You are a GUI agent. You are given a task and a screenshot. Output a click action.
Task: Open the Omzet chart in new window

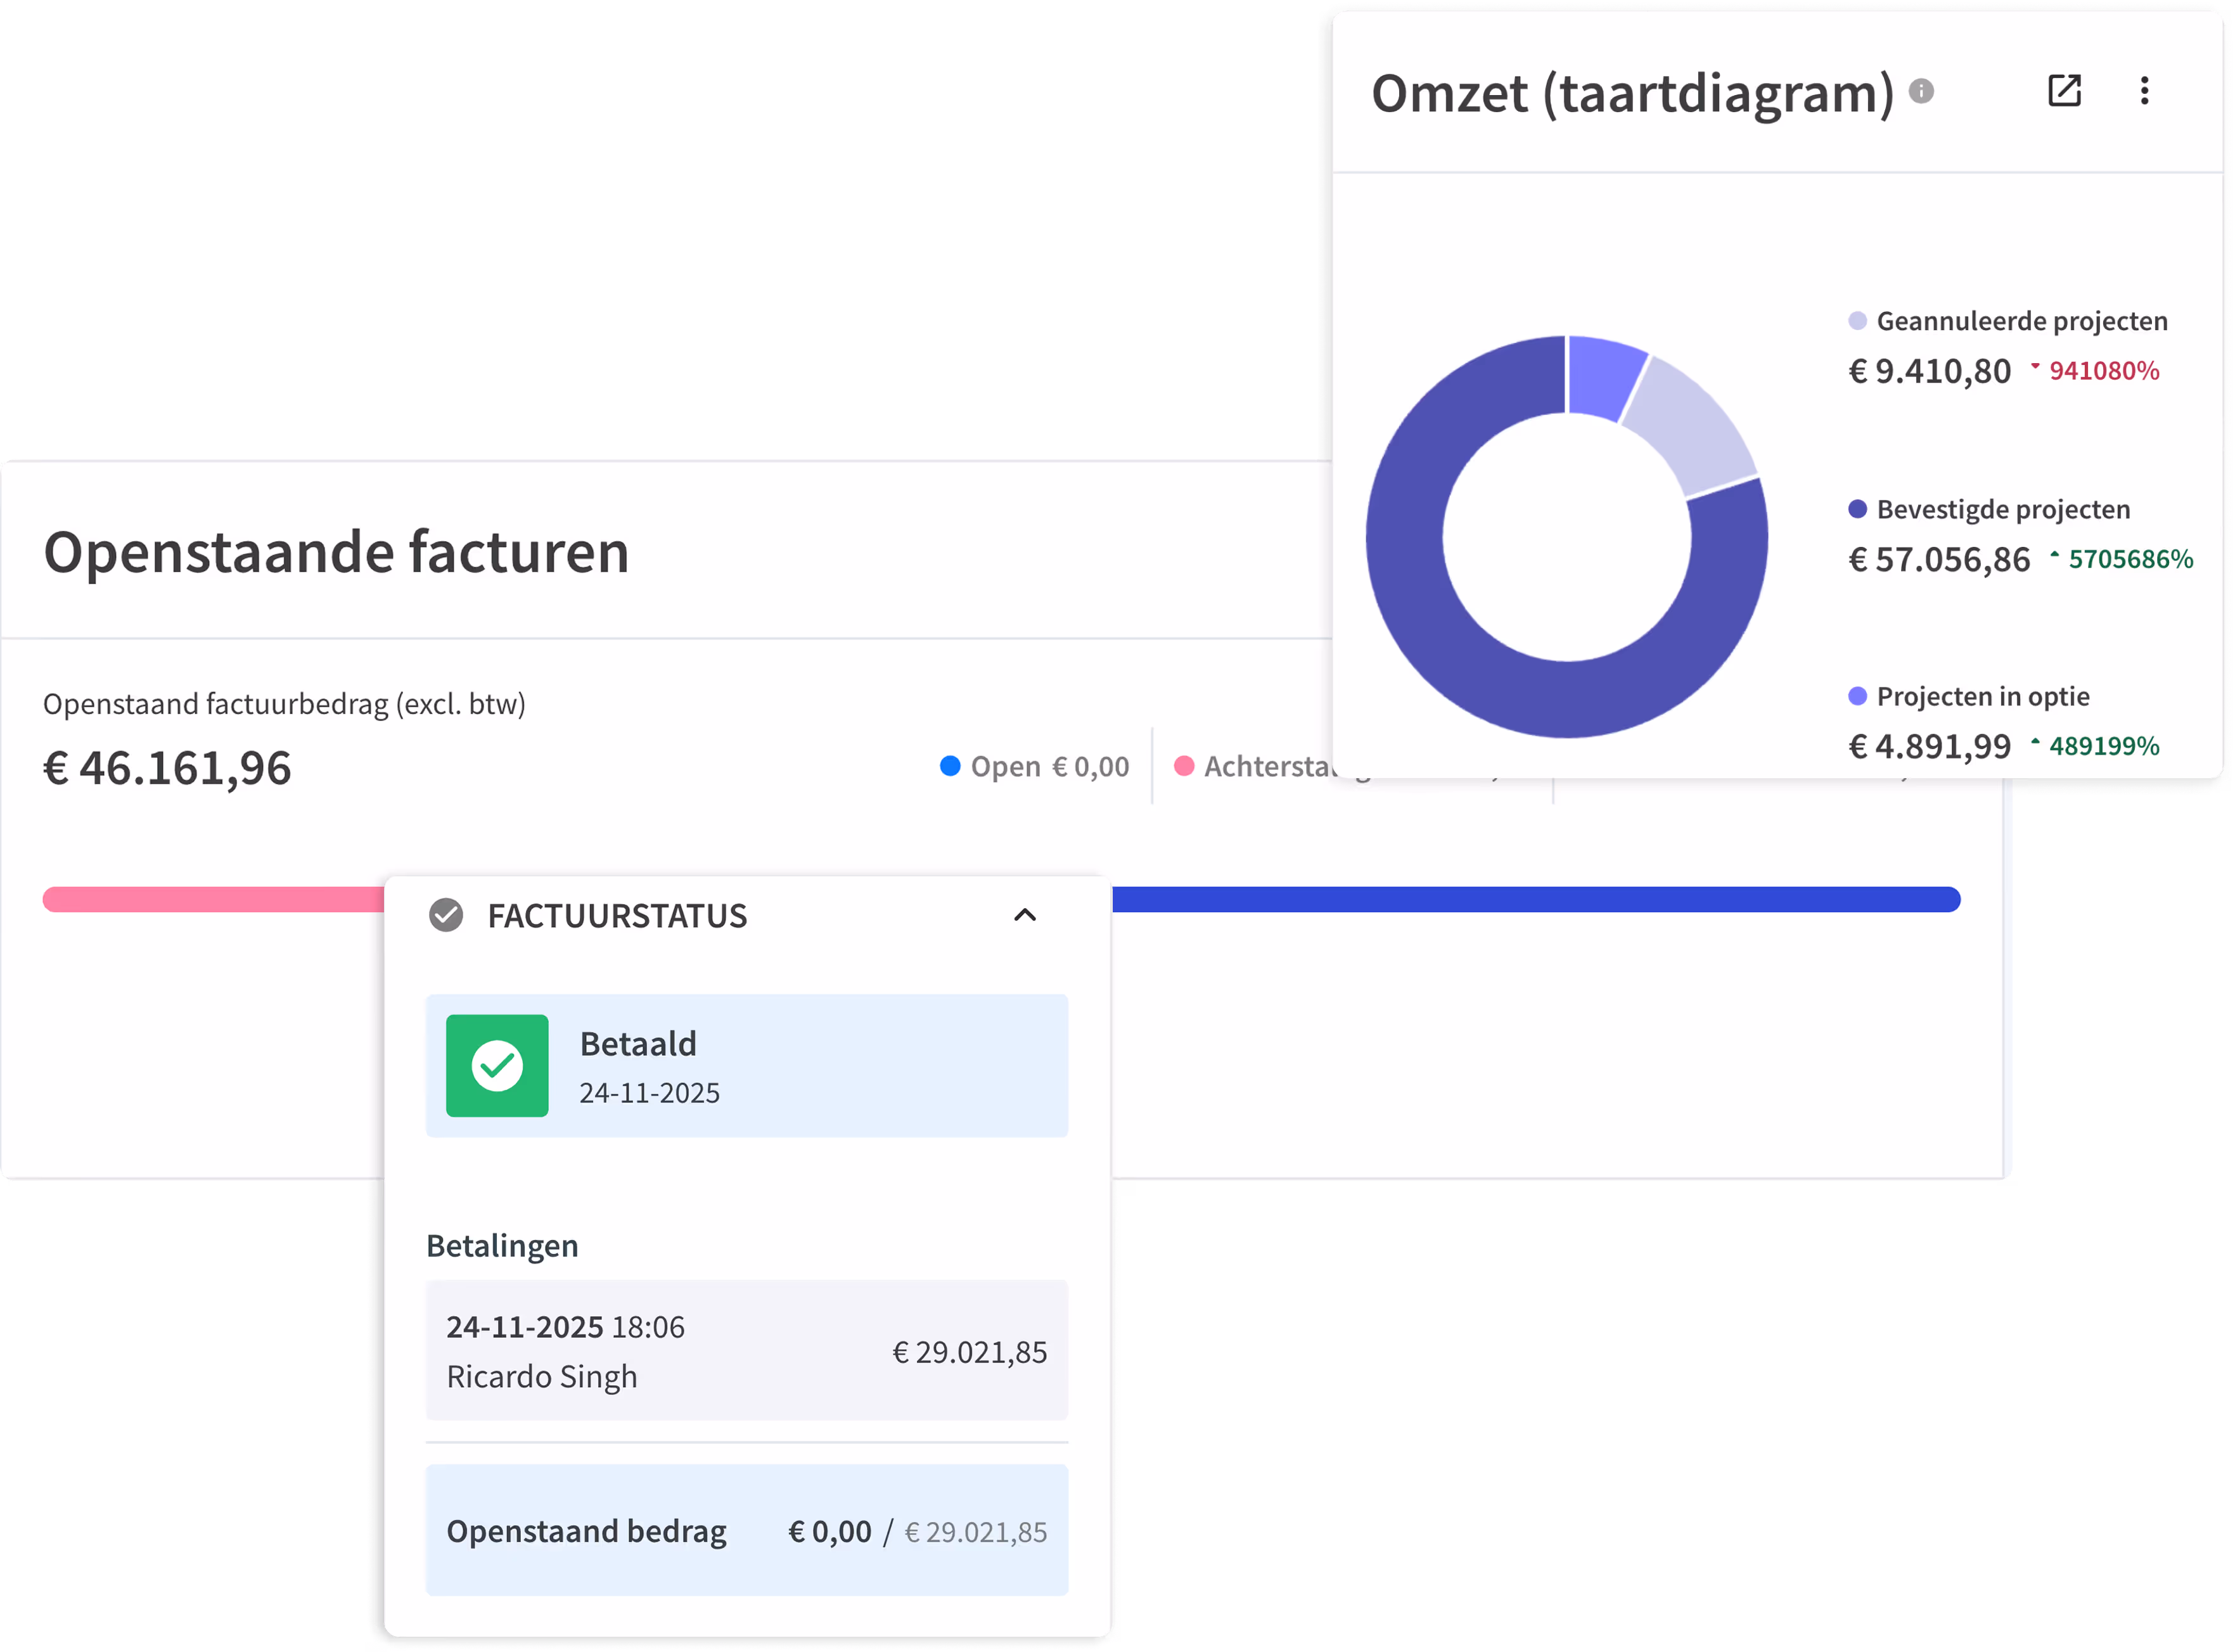point(2064,91)
